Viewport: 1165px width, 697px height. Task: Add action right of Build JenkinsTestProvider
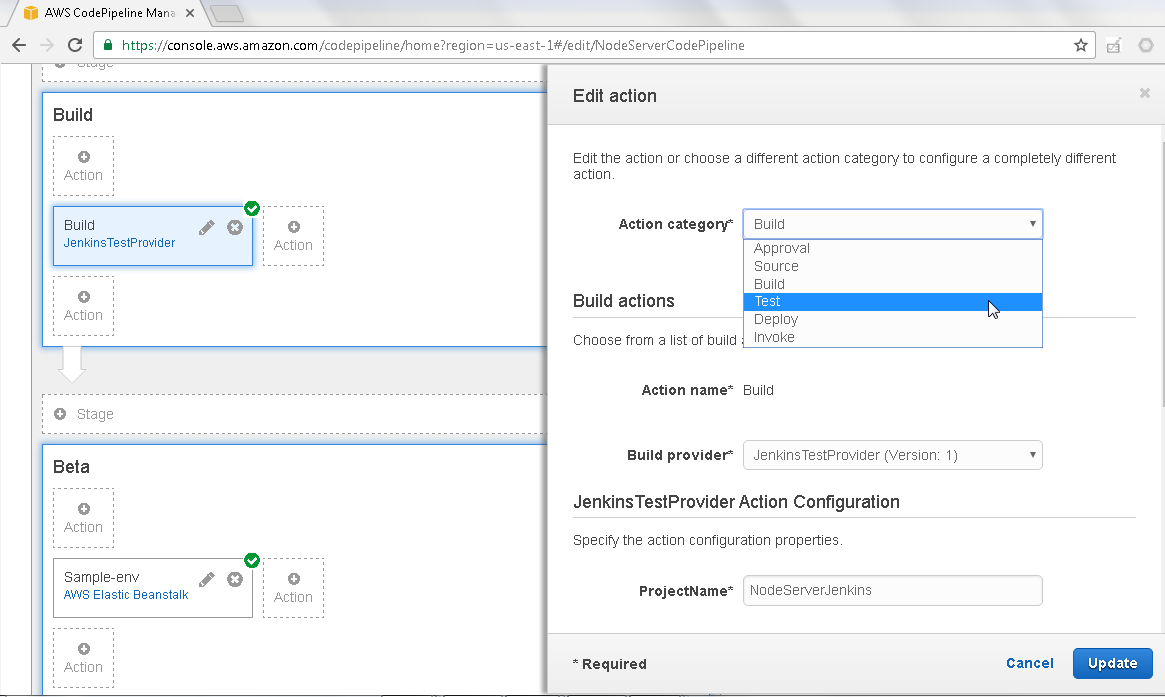(293, 236)
